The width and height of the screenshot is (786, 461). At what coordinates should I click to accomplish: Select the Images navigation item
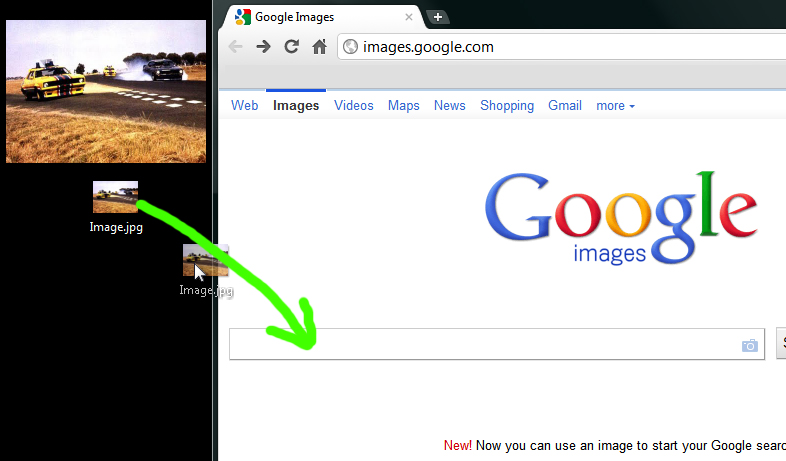(x=296, y=106)
